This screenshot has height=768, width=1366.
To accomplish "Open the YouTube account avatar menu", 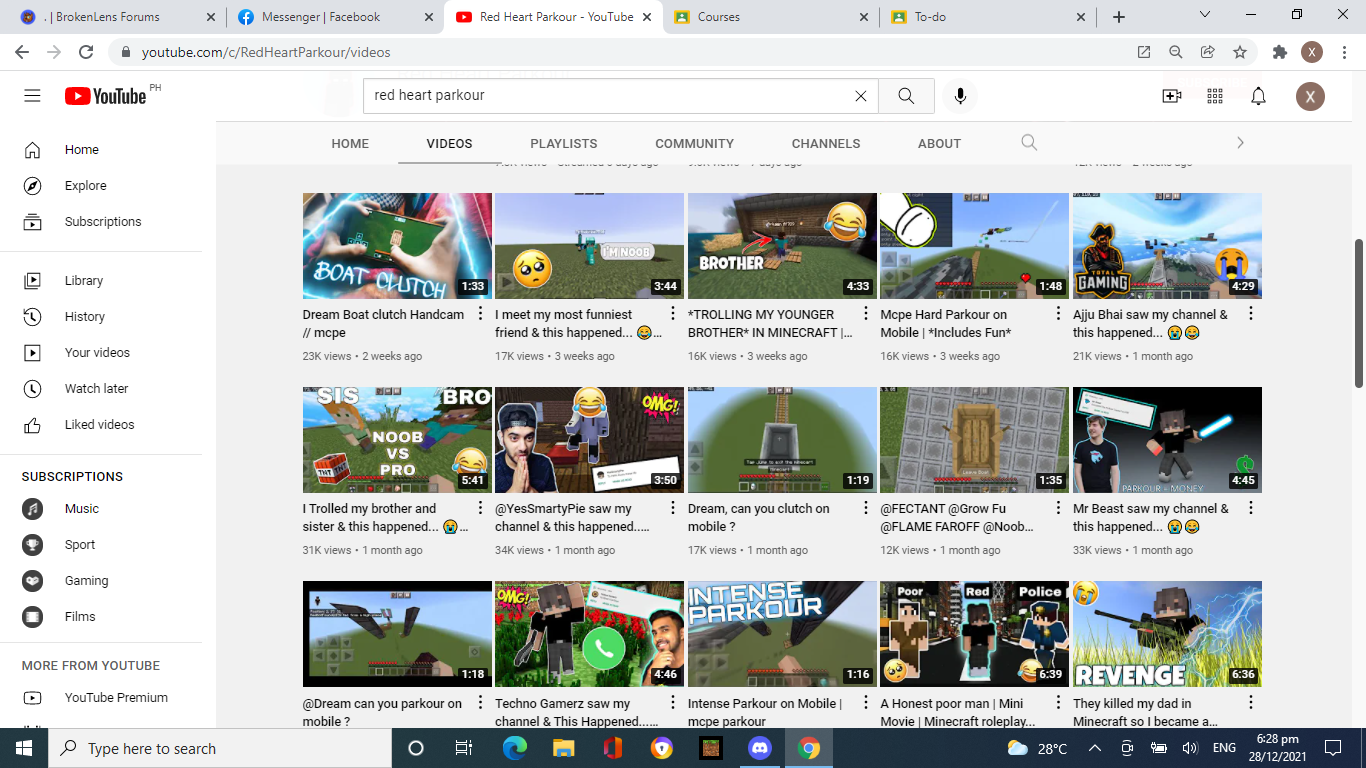I will click(1310, 96).
